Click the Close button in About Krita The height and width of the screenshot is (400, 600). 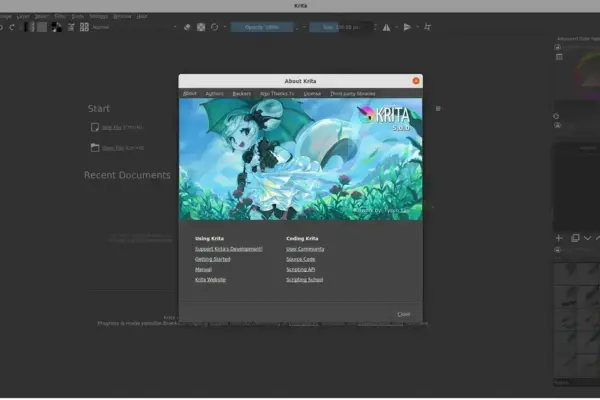pyautogui.click(x=404, y=314)
